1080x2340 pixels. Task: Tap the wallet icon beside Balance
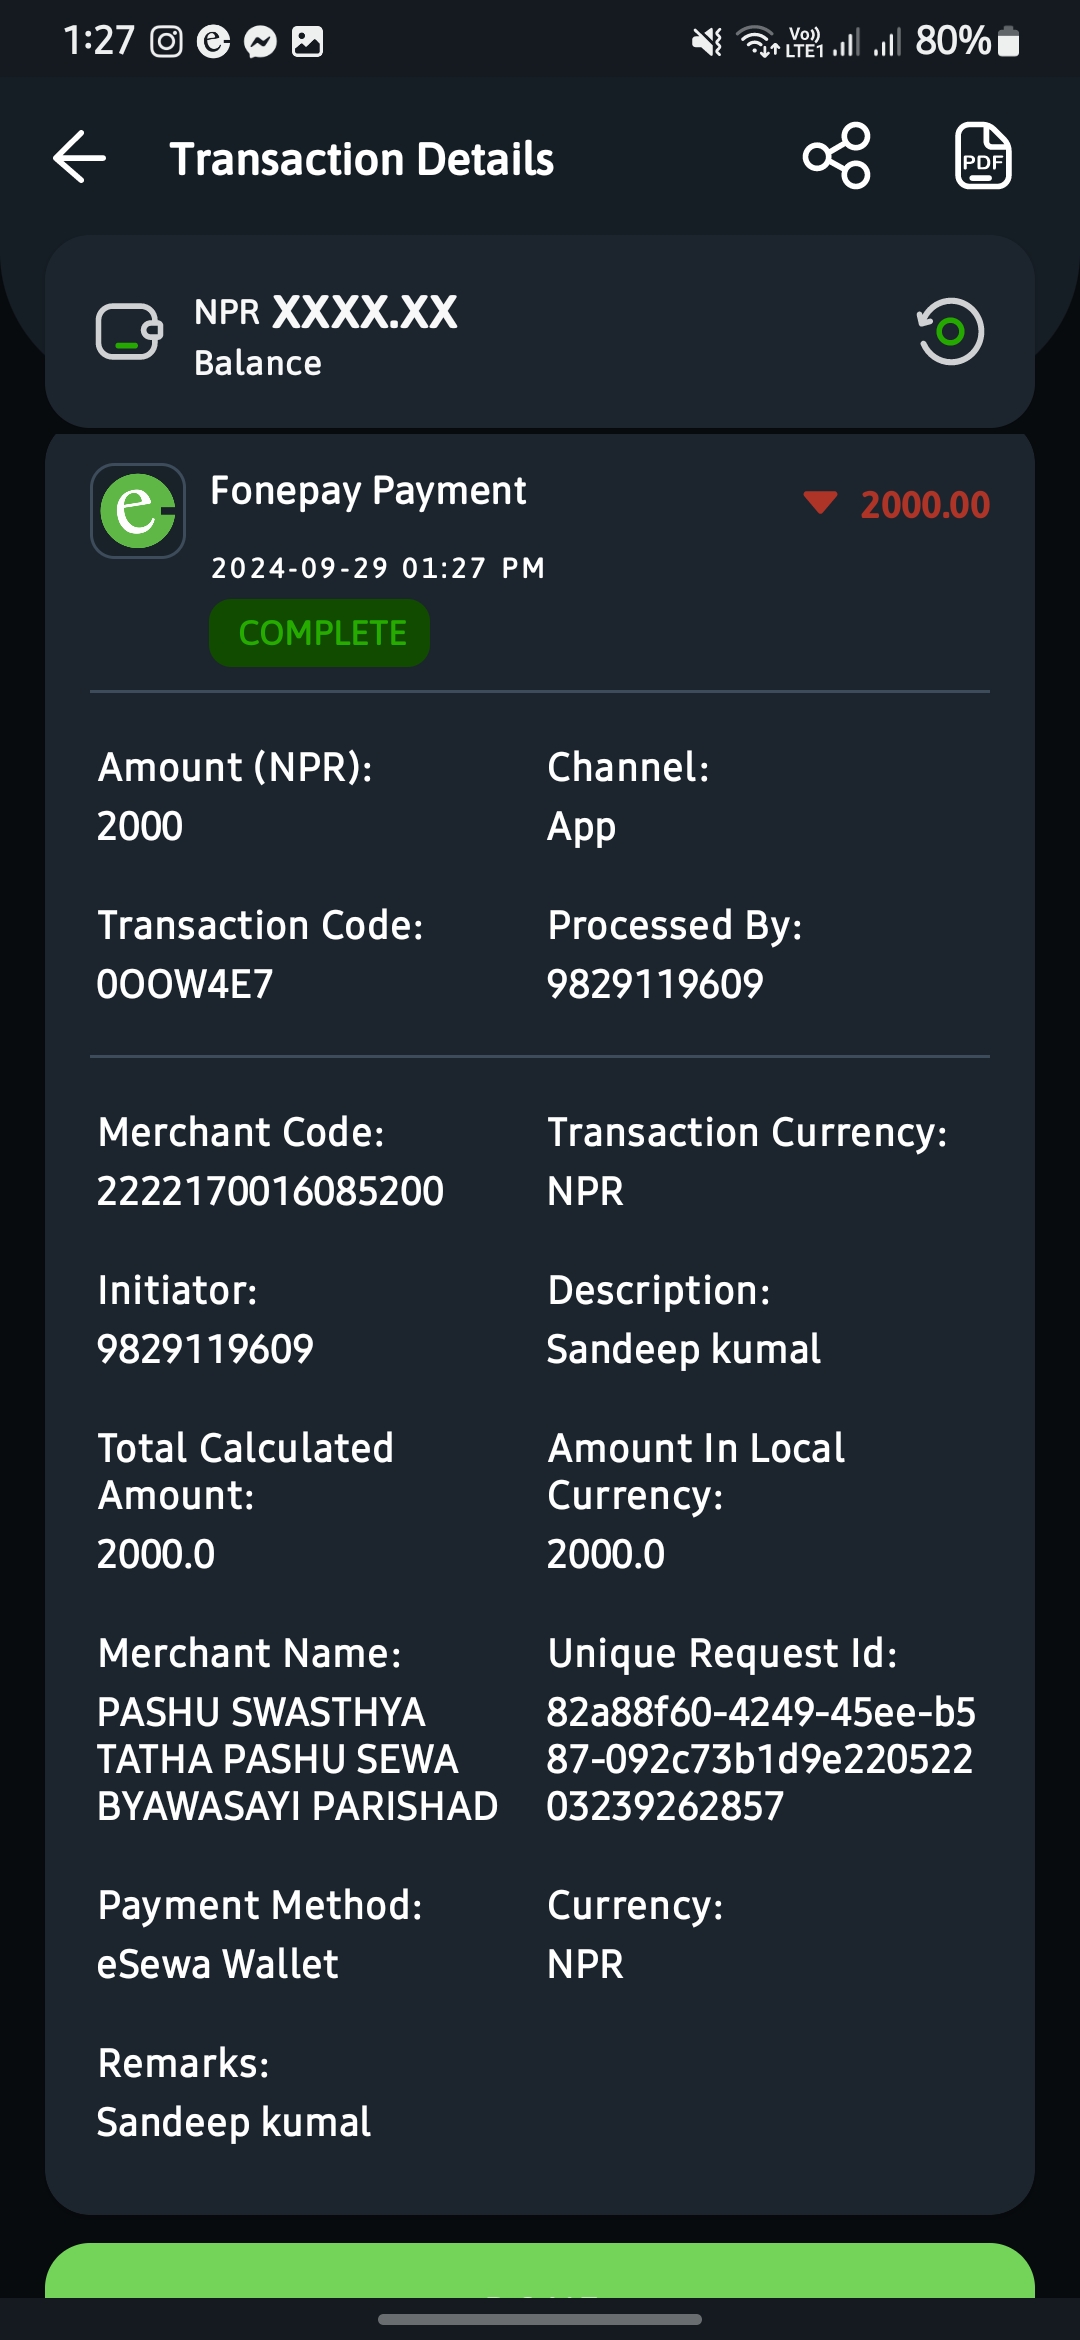click(129, 331)
